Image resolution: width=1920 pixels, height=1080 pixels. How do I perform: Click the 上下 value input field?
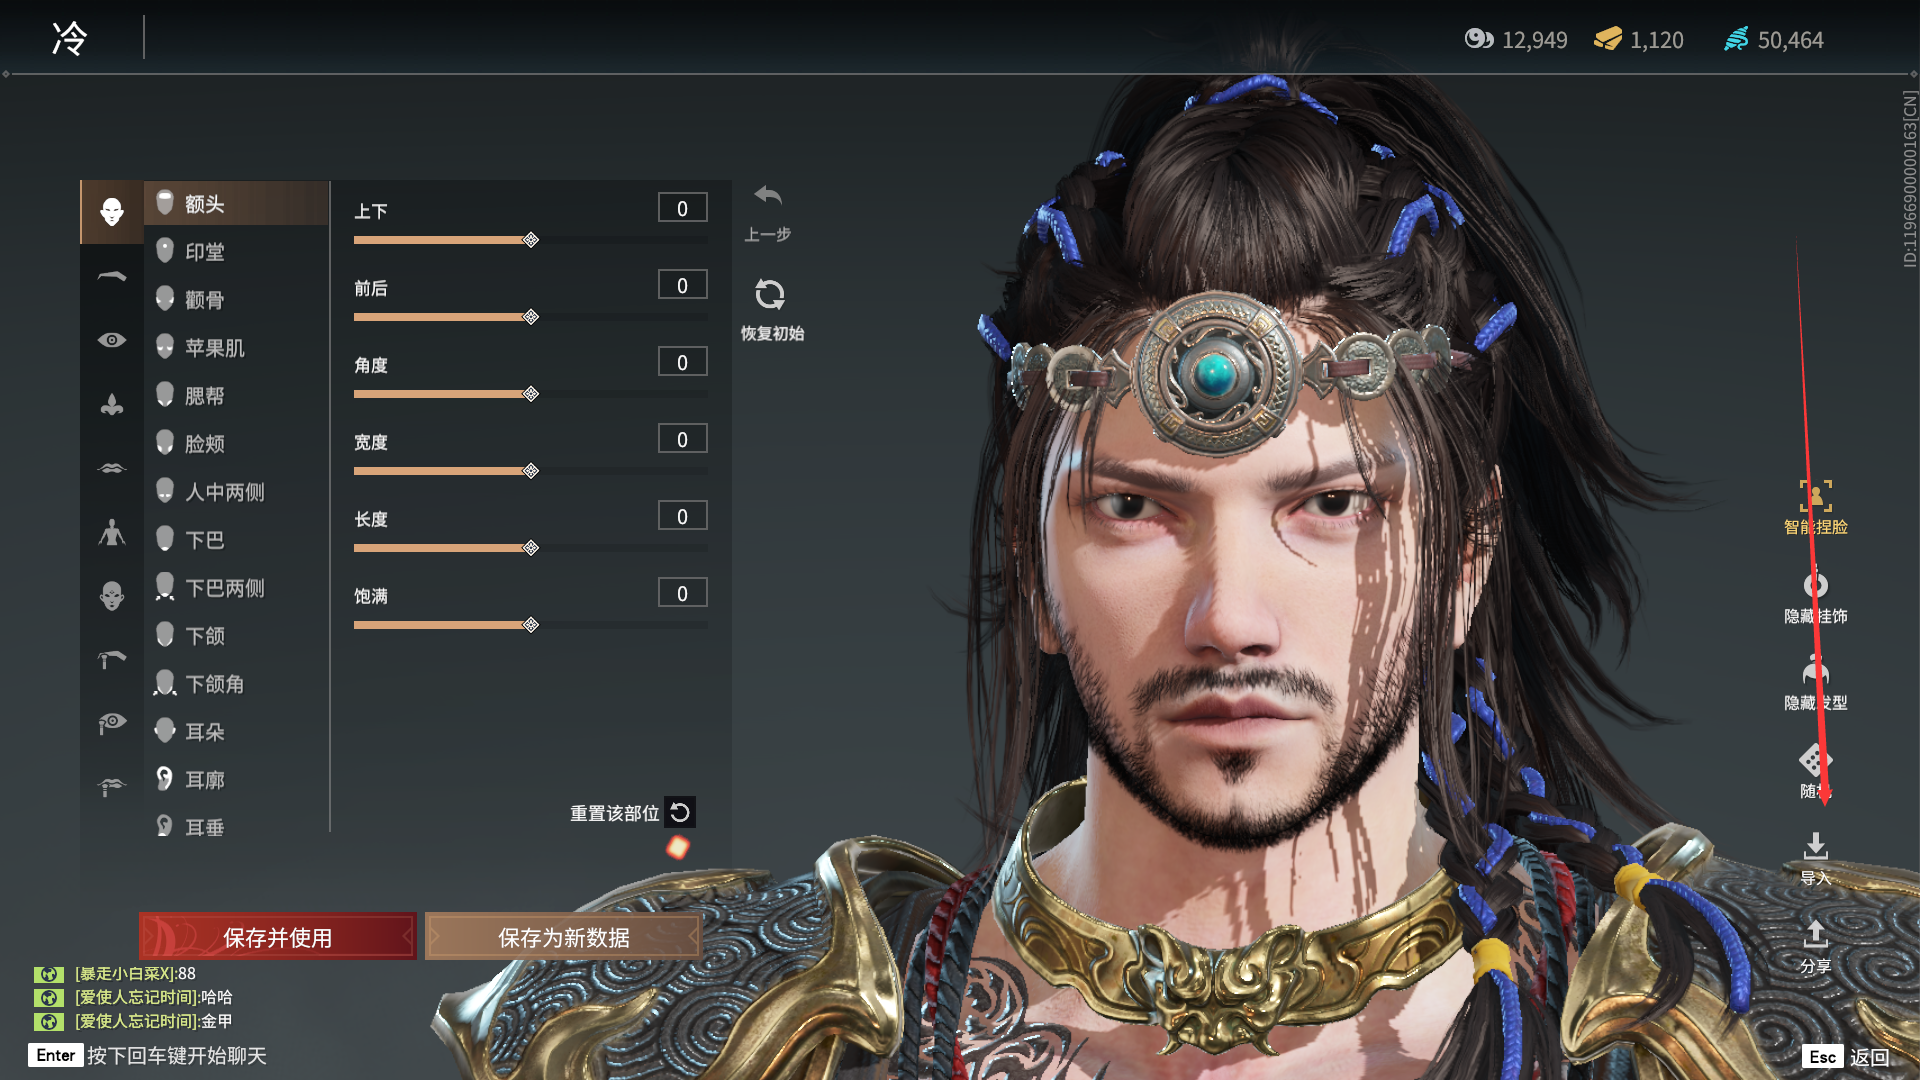coord(682,208)
